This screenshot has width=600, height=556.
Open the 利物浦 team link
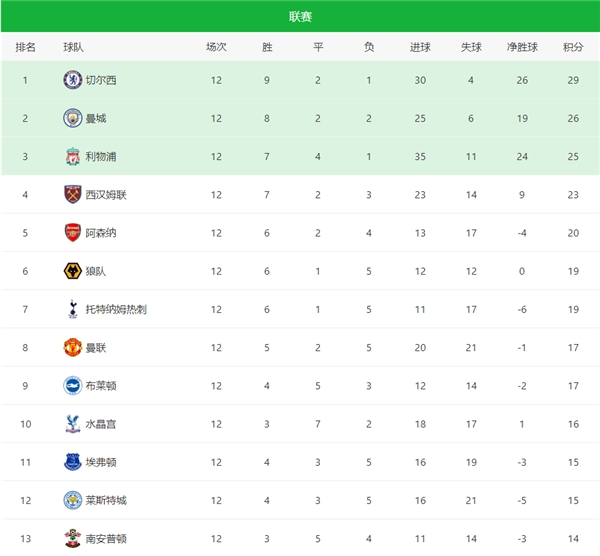tap(100, 157)
